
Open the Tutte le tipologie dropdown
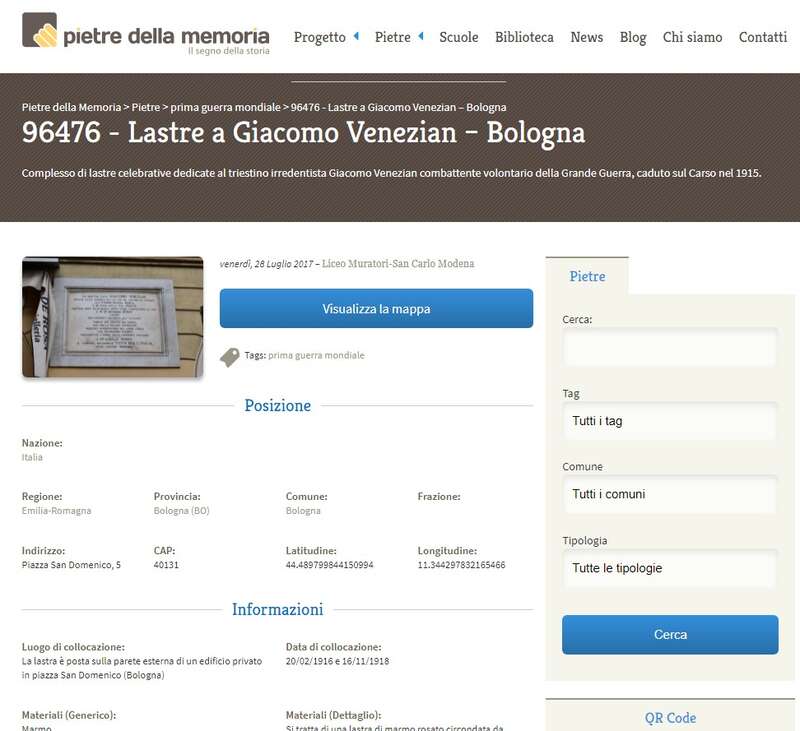(669, 568)
